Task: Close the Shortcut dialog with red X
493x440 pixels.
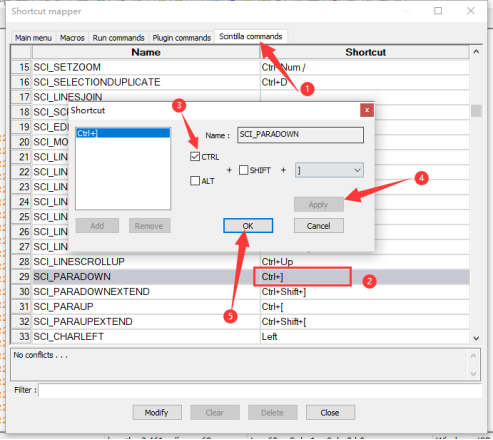Action: 367,110
